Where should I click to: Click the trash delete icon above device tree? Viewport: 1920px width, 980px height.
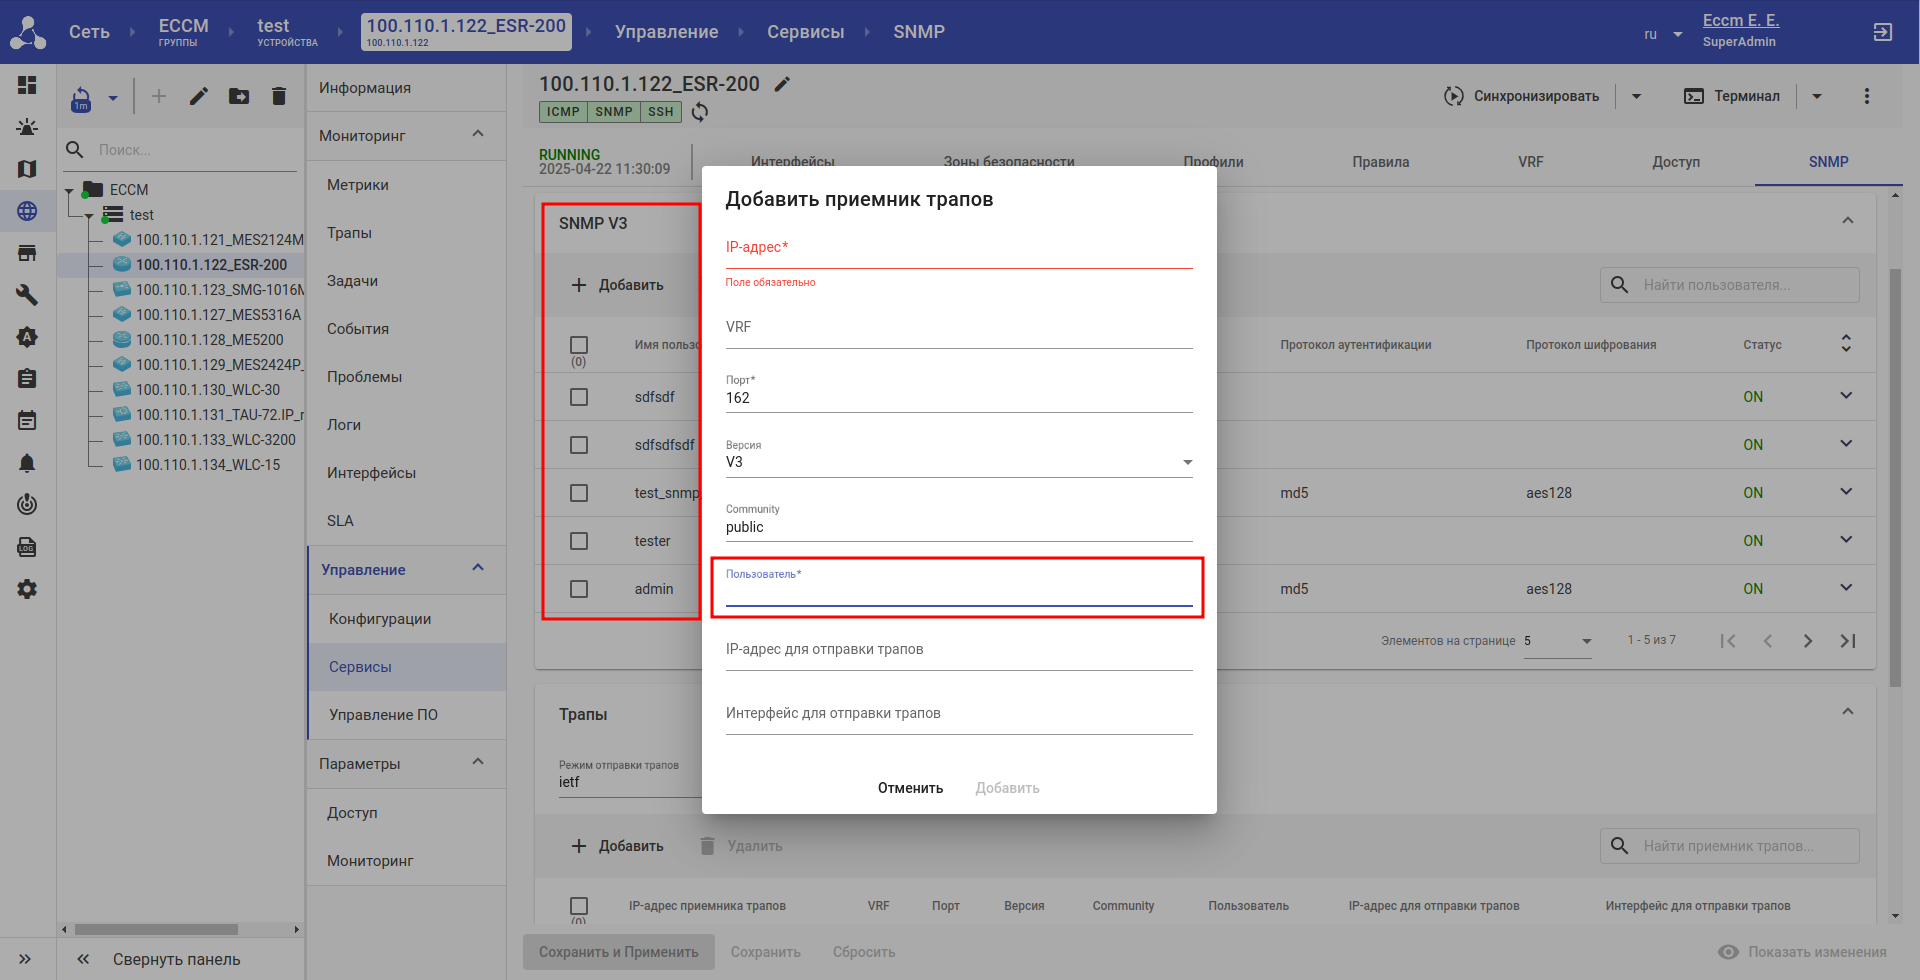tap(279, 96)
